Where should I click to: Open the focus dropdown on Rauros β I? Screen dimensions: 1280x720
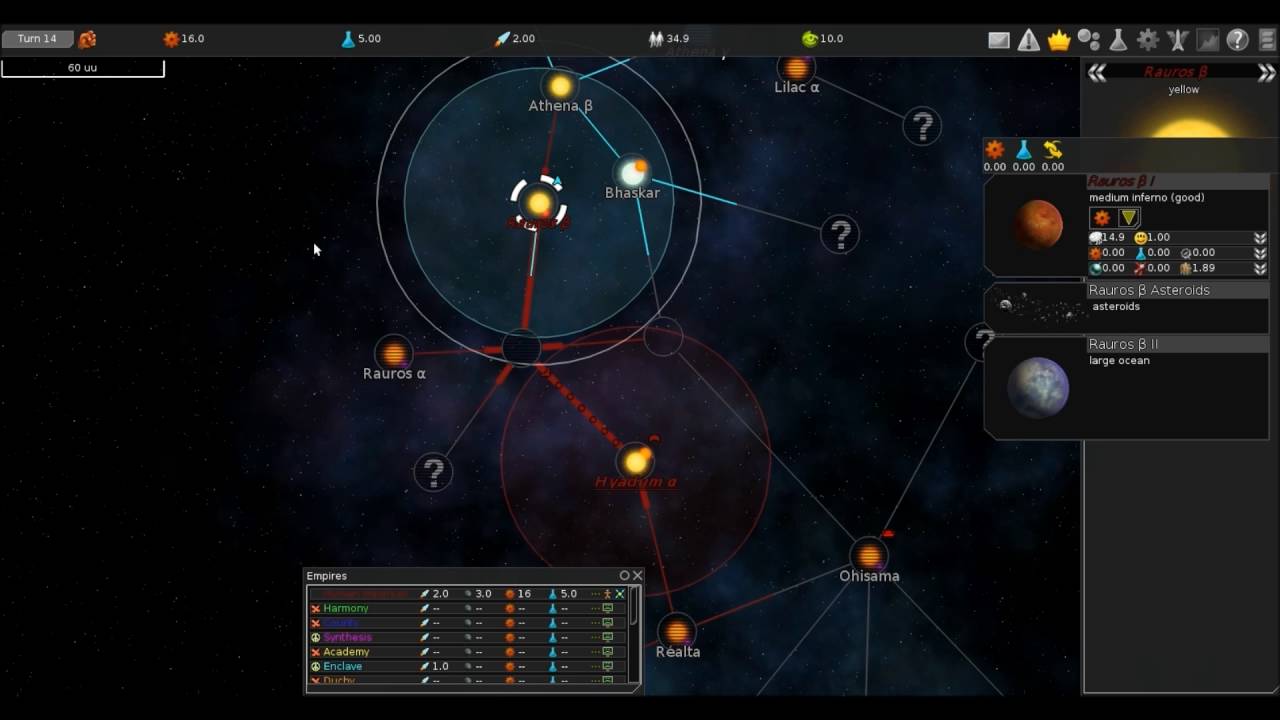point(1128,218)
